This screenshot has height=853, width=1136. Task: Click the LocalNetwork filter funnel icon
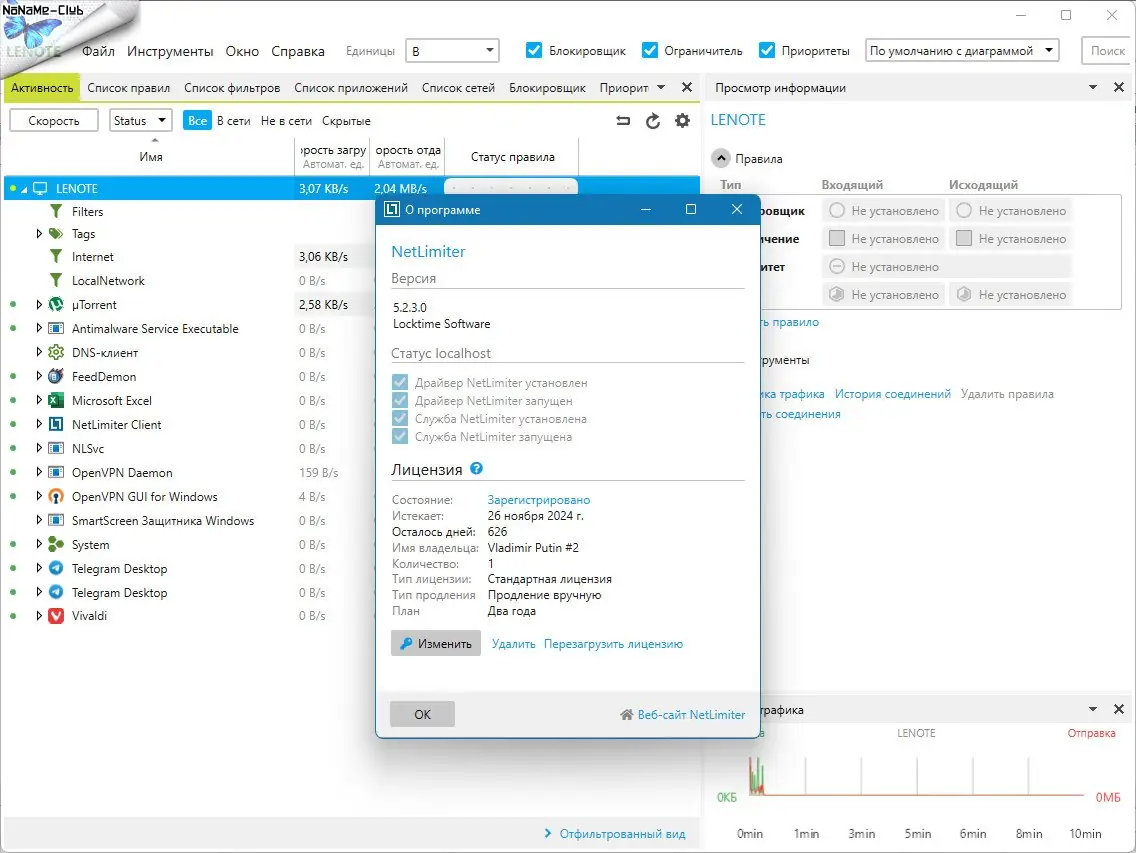[56, 280]
